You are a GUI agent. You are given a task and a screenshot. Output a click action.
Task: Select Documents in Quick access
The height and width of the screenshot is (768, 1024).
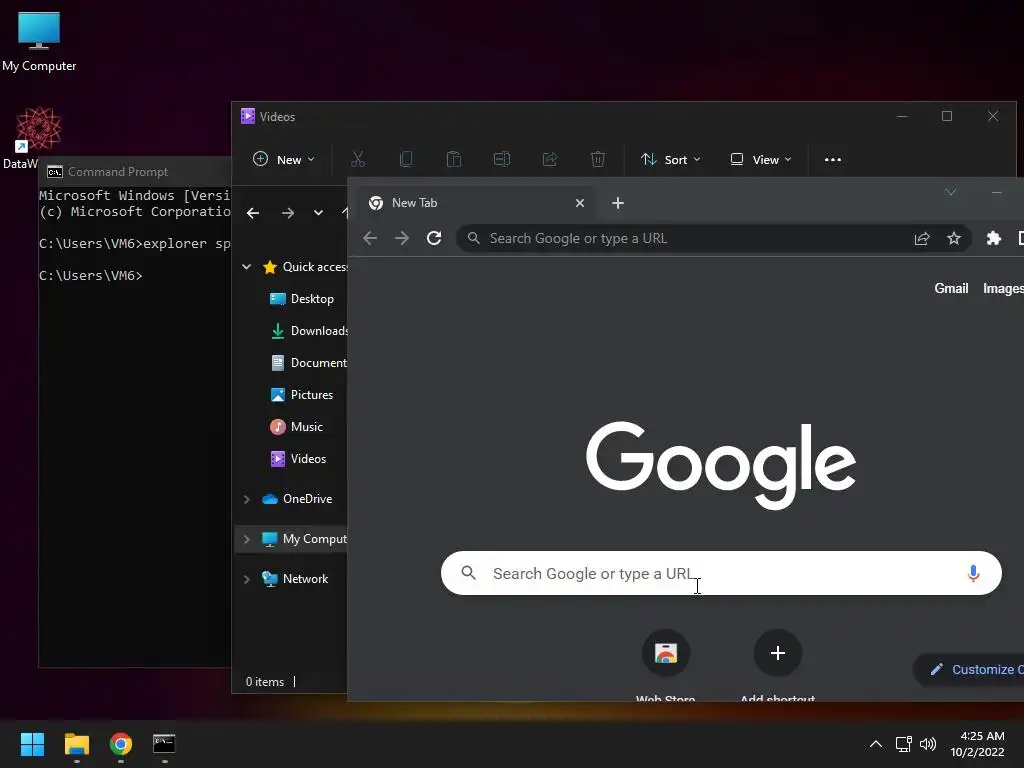(309, 362)
